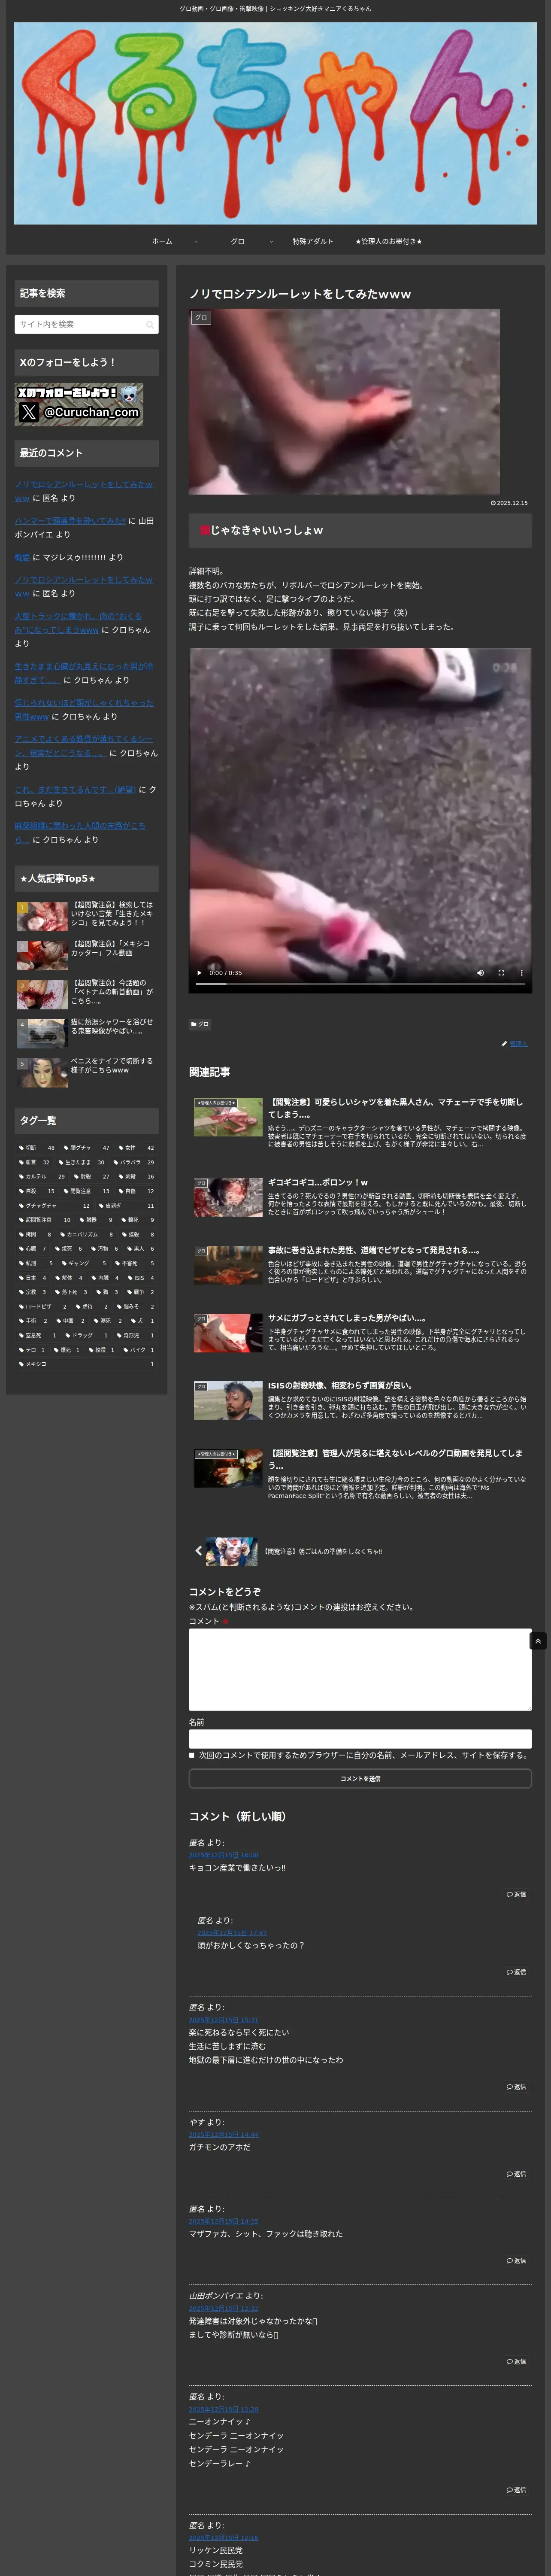The height and width of the screenshot is (2576, 551).
Task: Reply to the マザファカ、シット comment
Action: point(516,2260)
